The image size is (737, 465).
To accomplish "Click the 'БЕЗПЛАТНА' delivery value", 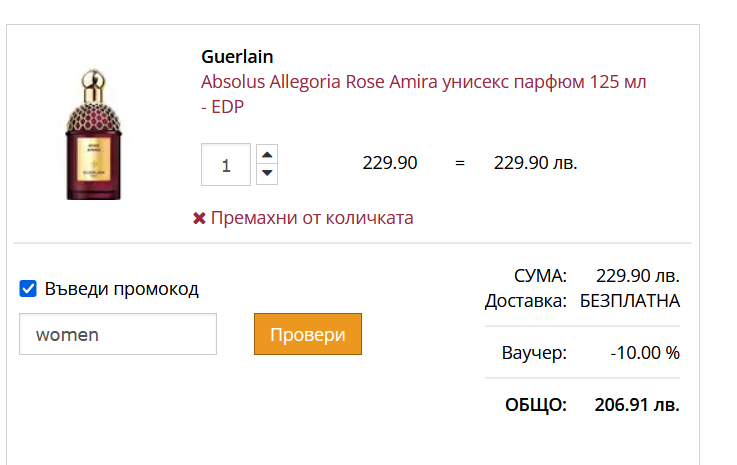I will click(x=630, y=300).
